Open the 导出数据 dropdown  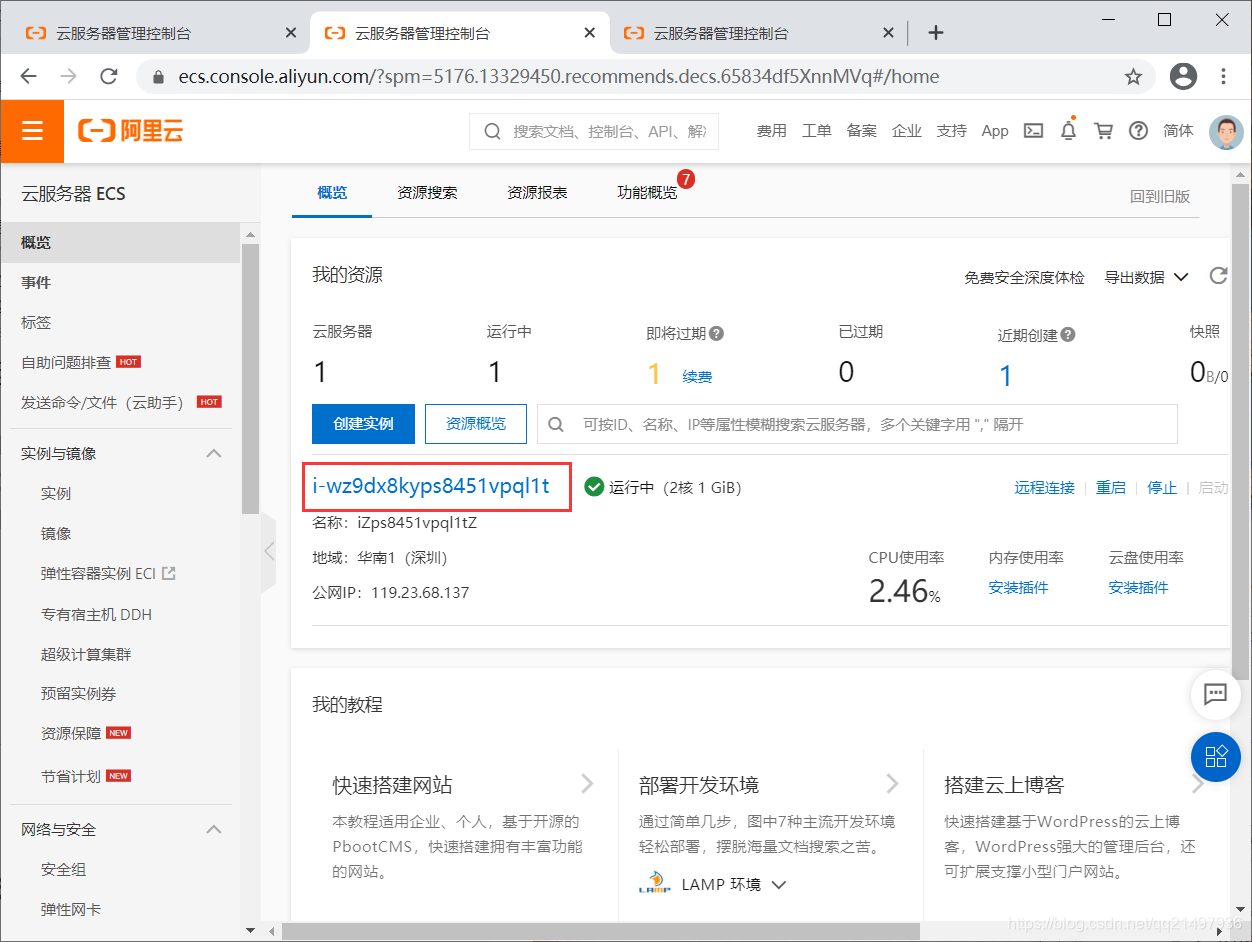pyautogui.click(x=1146, y=277)
